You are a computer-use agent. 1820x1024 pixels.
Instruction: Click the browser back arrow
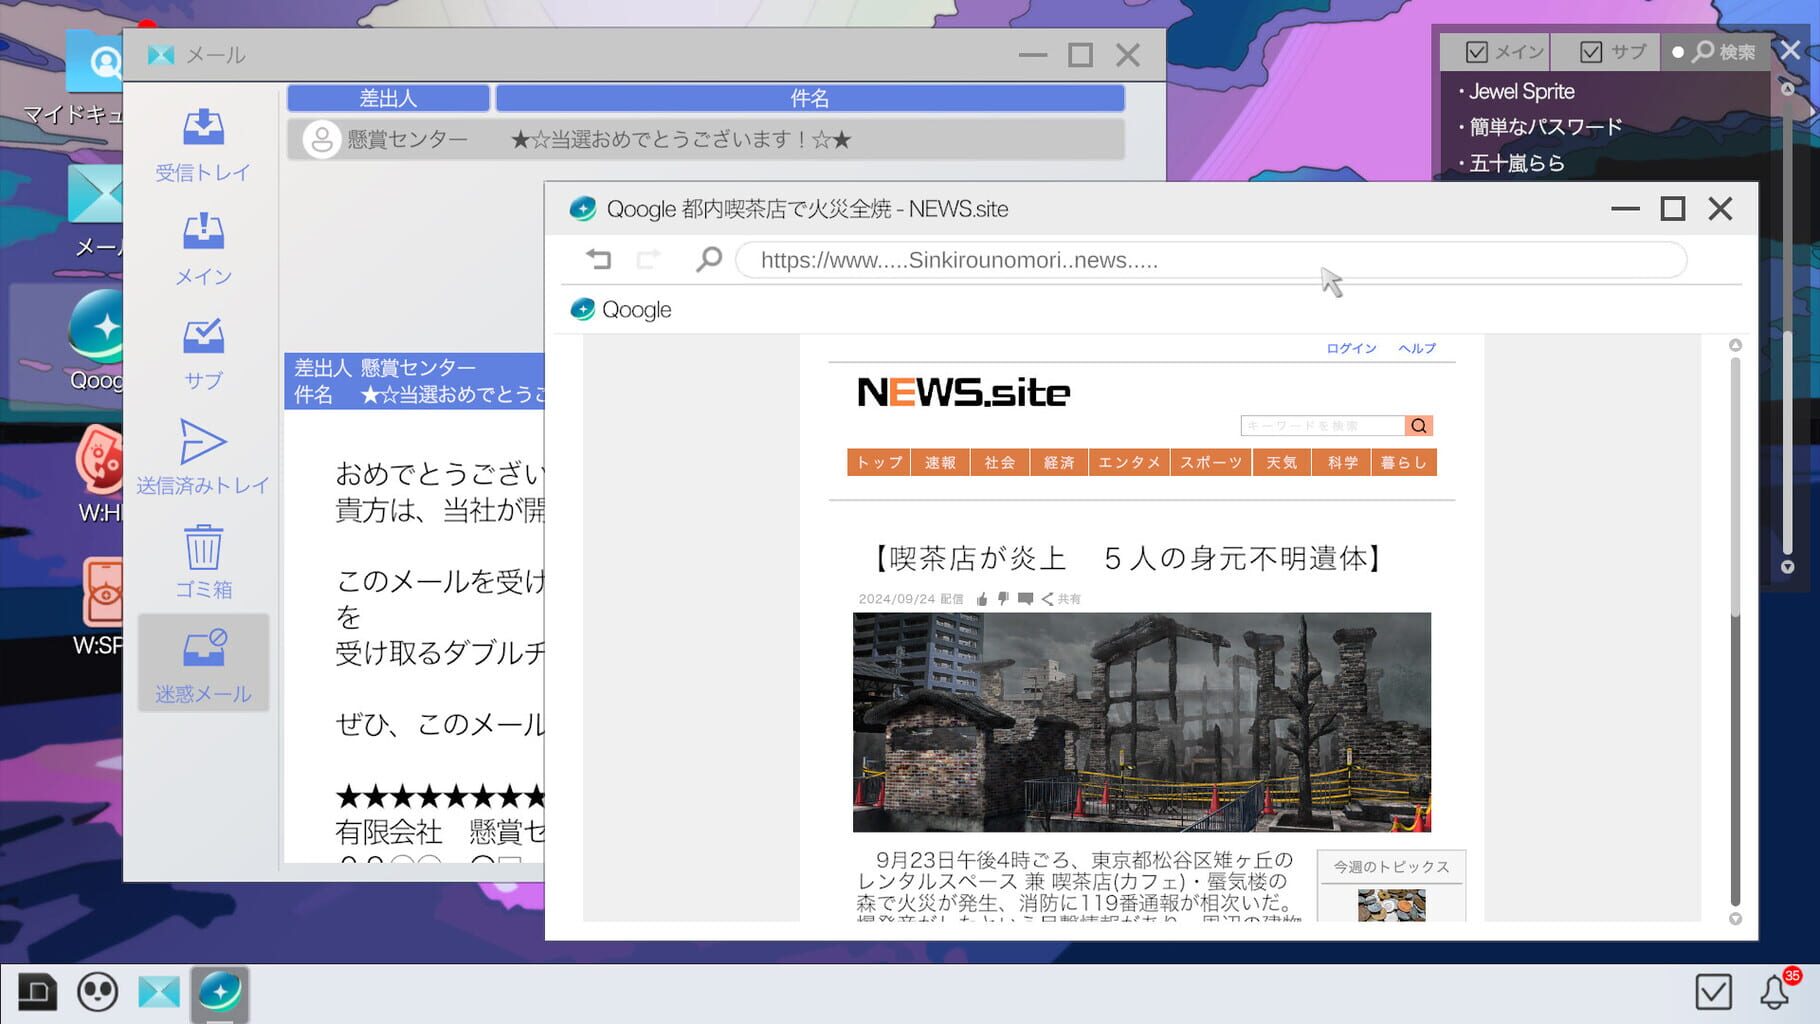[600, 259]
